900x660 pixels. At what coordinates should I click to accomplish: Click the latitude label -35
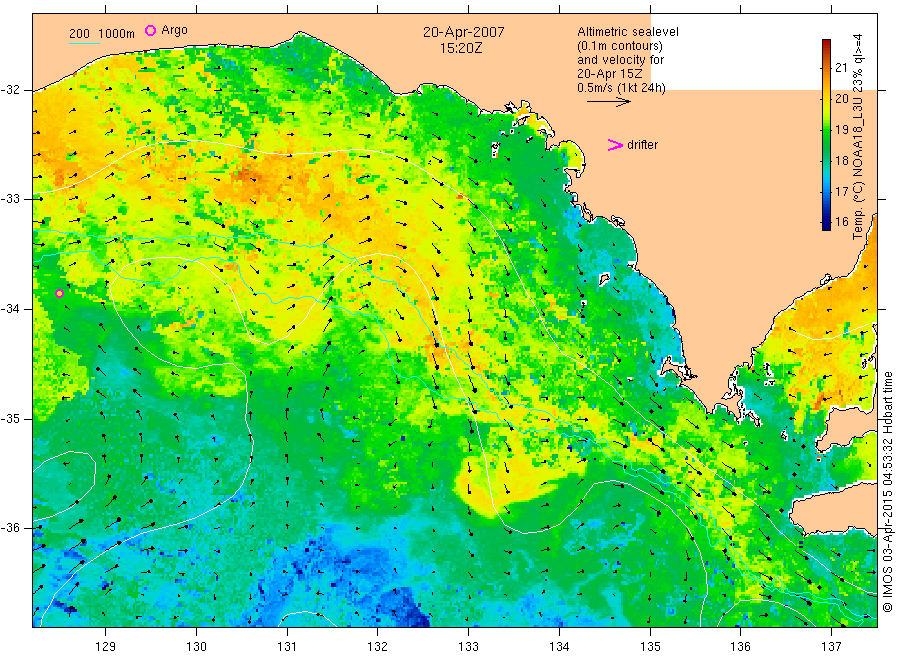(10, 419)
